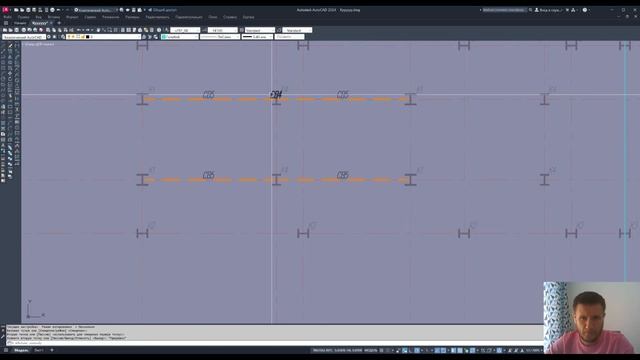The width and height of the screenshot is (640, 360).
Task: Open the Формат menu
Action: click(72, 17)
